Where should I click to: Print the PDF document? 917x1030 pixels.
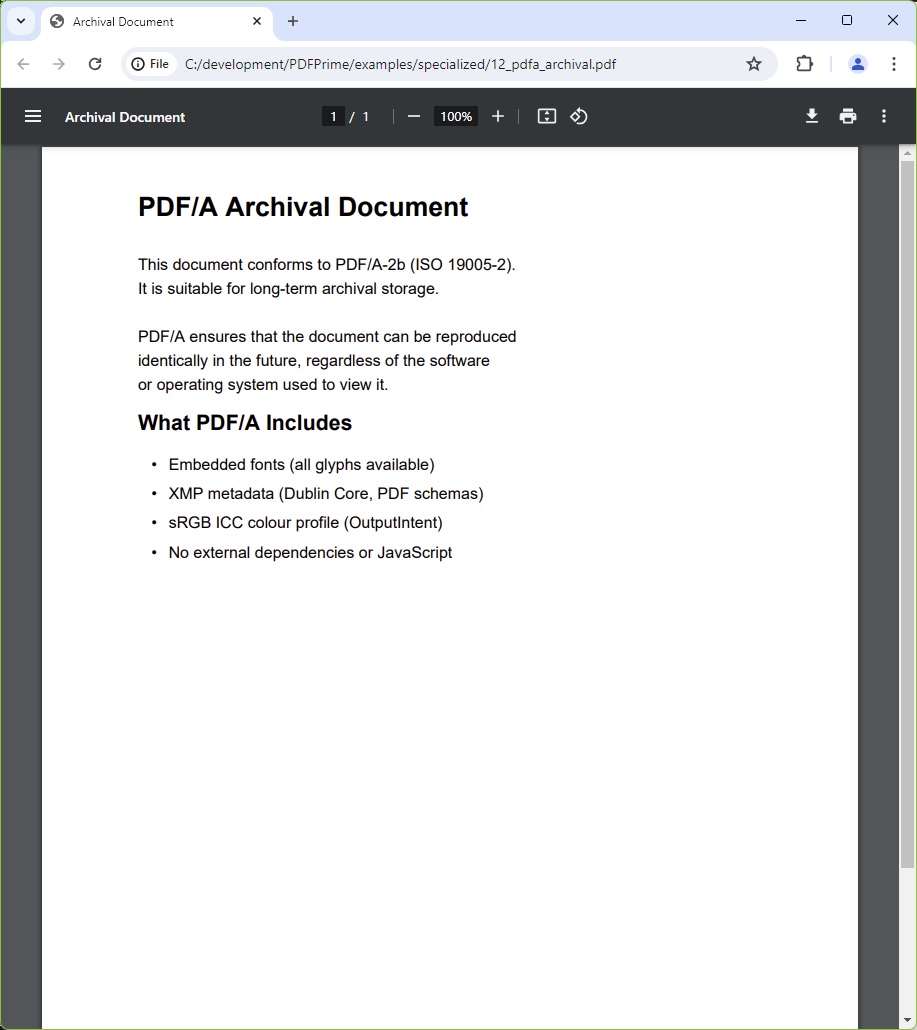847,116
